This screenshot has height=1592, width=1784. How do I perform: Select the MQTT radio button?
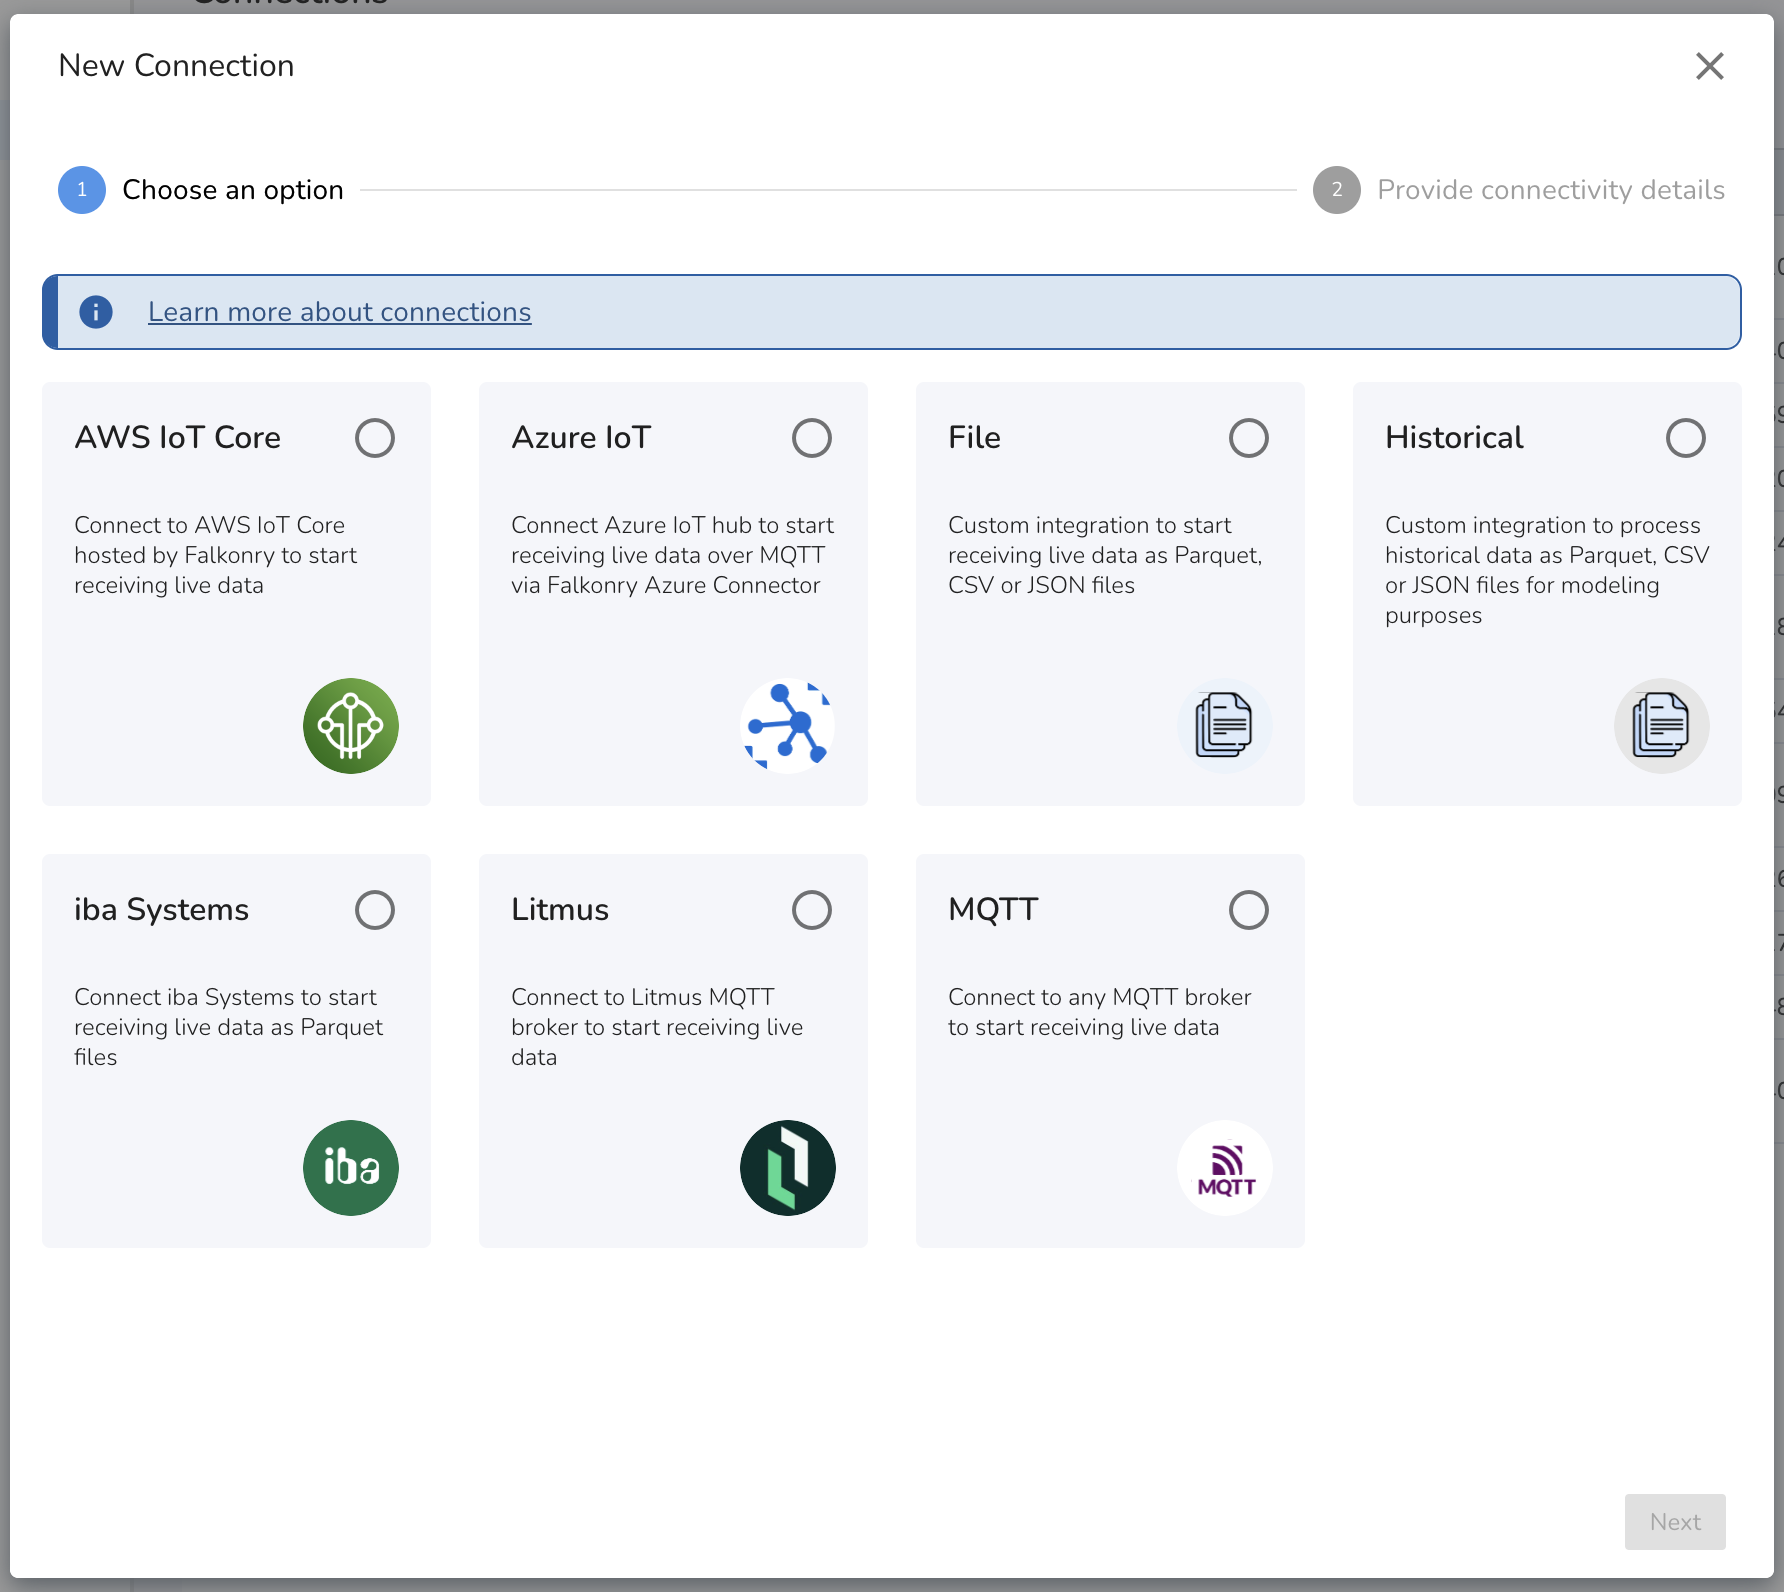point(1249,910)
